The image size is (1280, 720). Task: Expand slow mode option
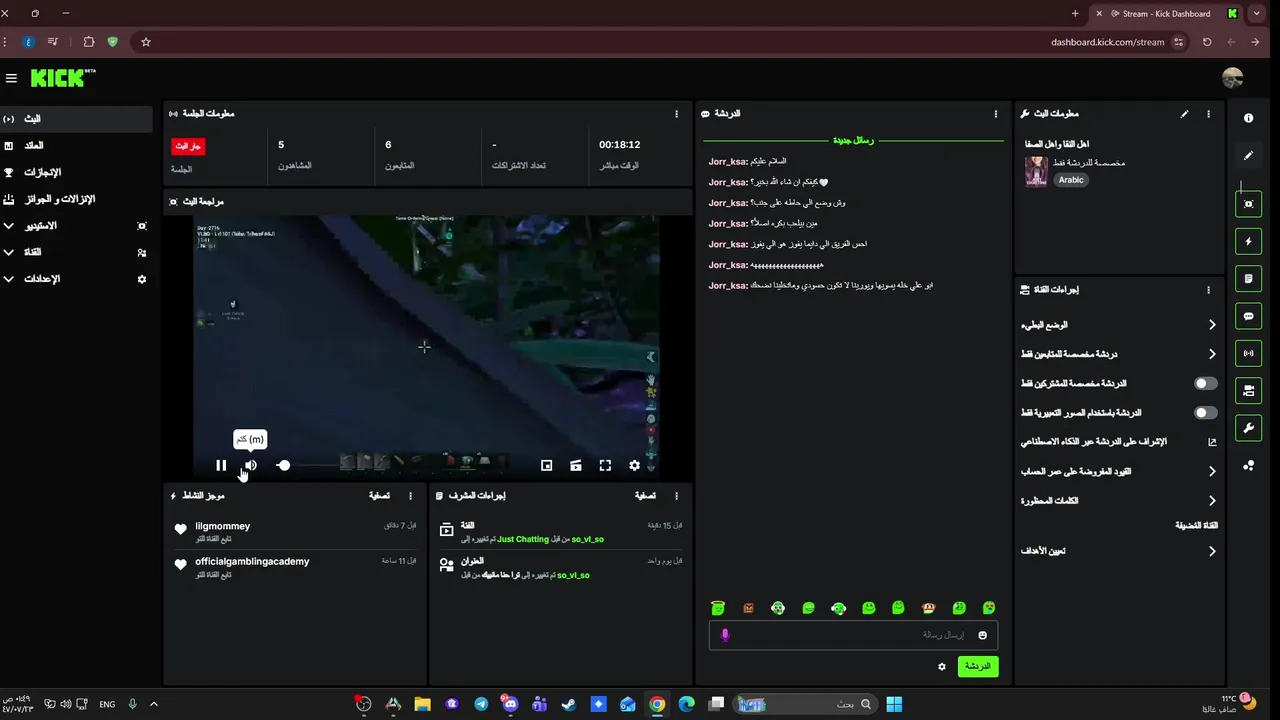pyautogui.click(x=1119, y=325)
